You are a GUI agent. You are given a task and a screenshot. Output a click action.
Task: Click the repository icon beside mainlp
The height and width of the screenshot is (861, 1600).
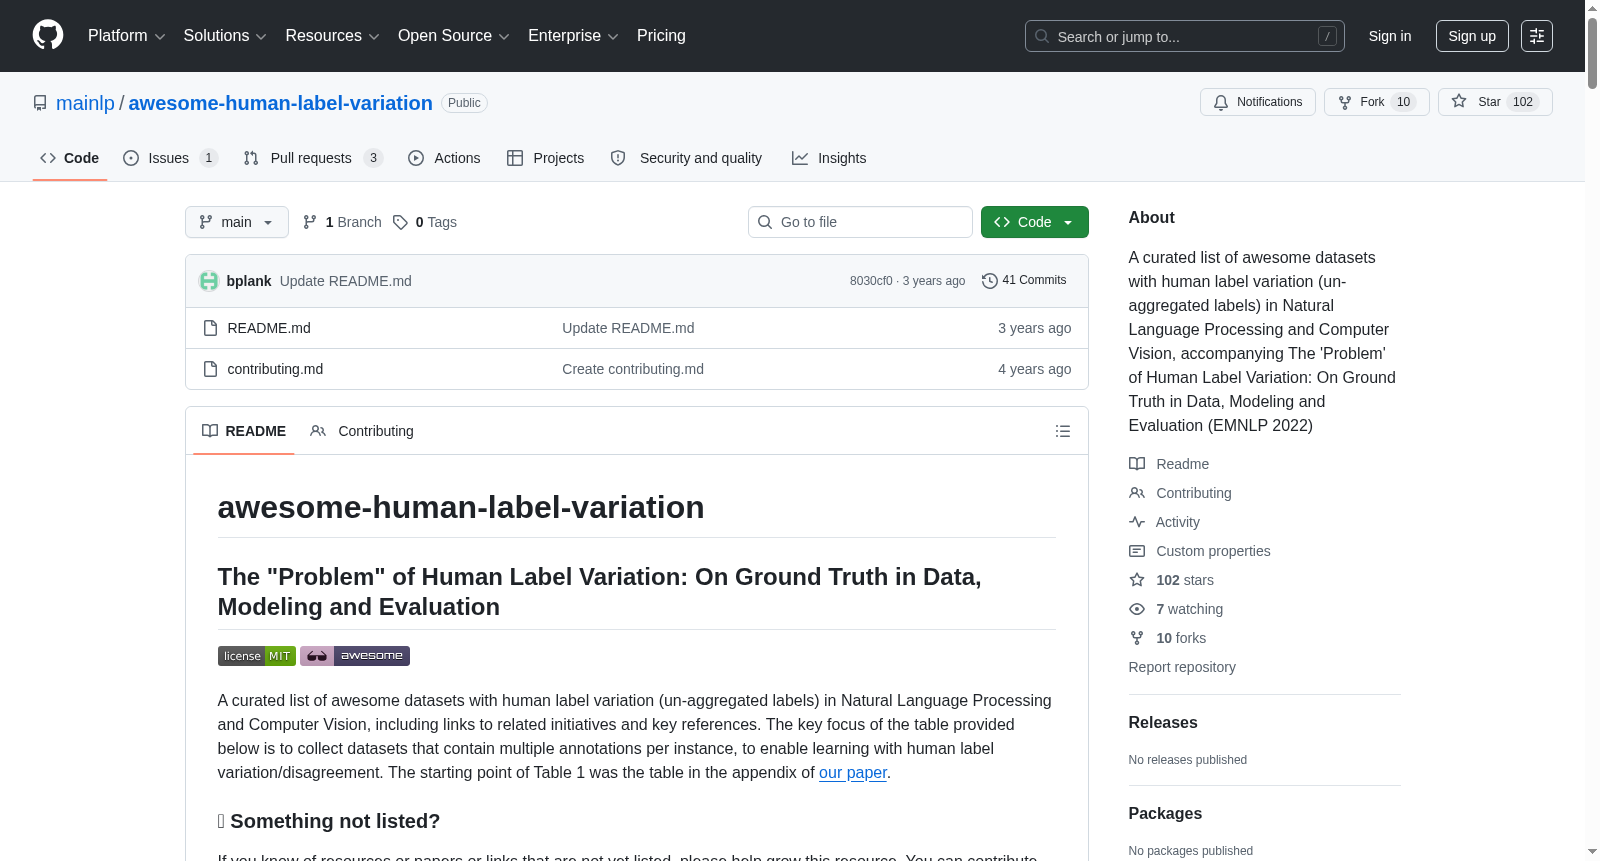pos(40,103)
